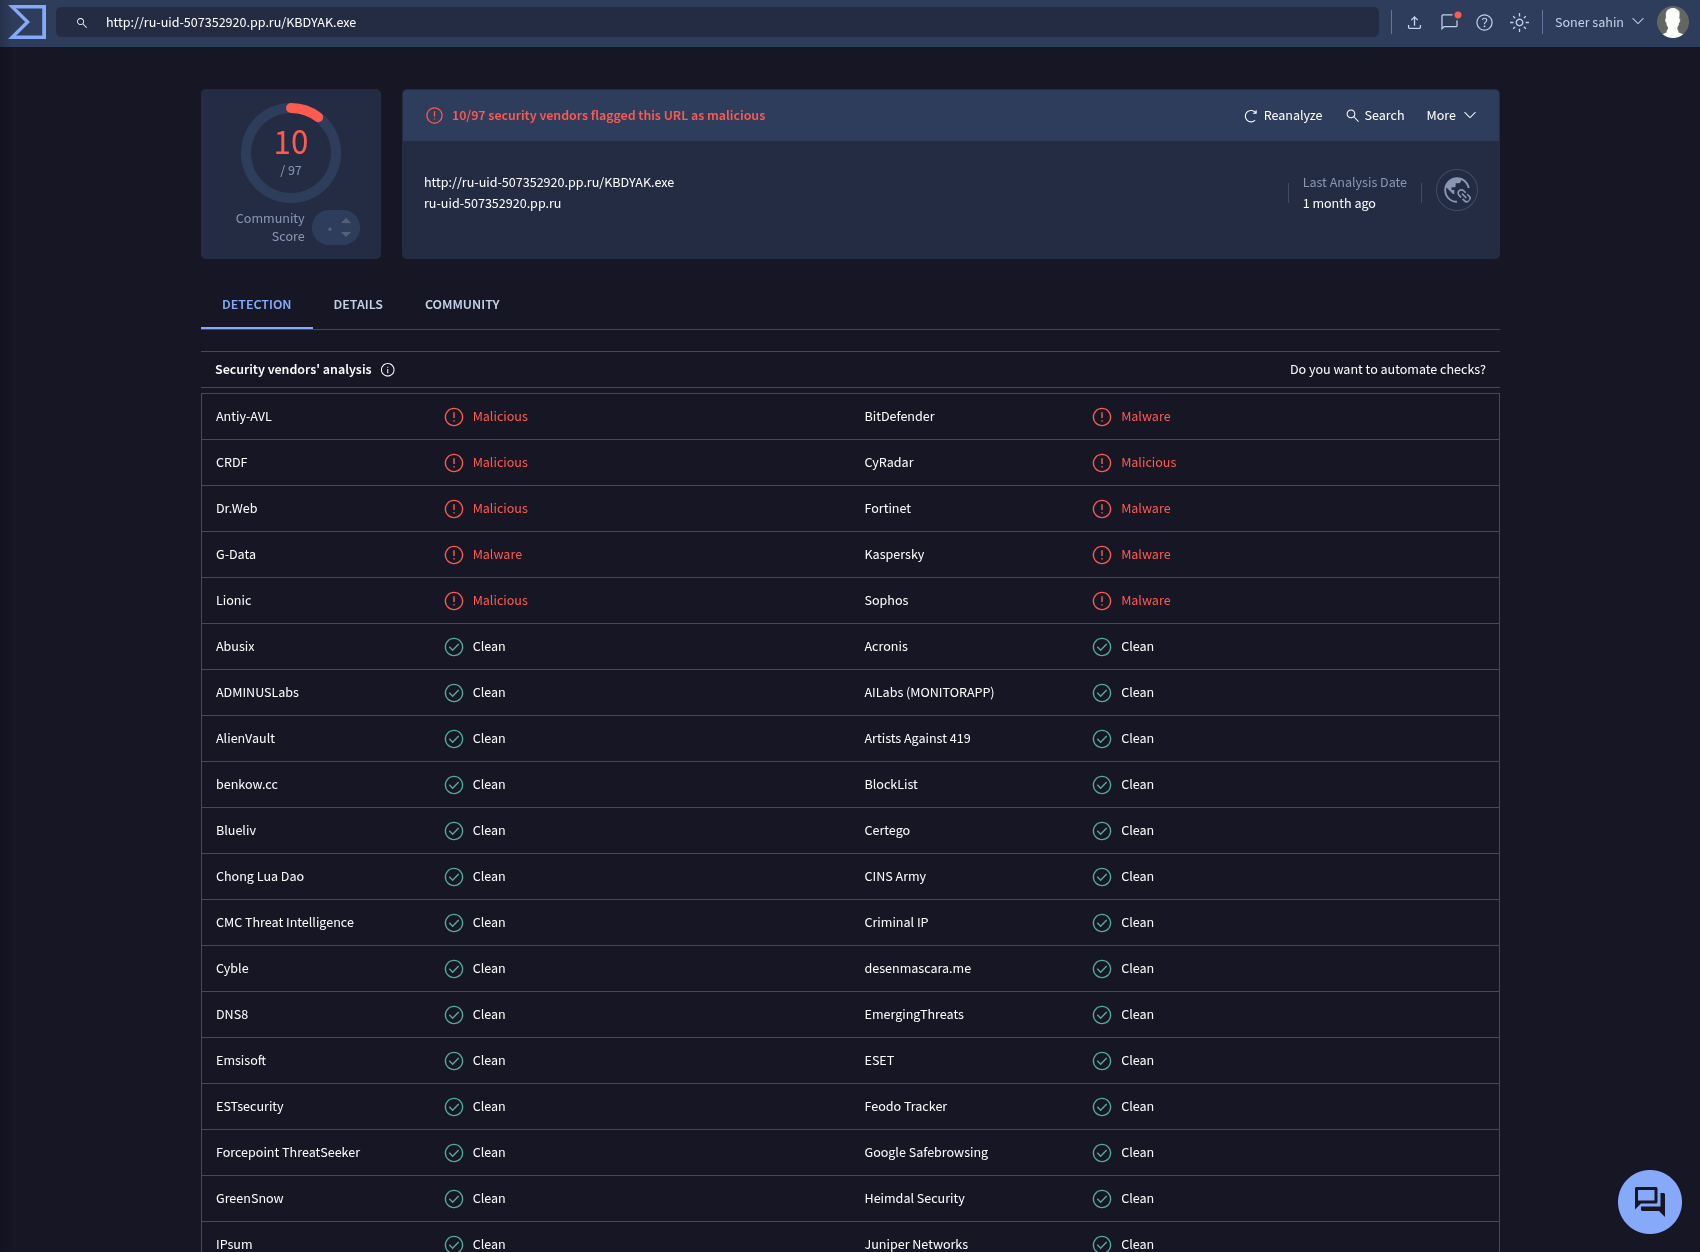Click the malicious alert icon in banner
Image resolution: width=1700 pixels, height=1252 pixels.
pyautogui.click(x=434, y=115)
